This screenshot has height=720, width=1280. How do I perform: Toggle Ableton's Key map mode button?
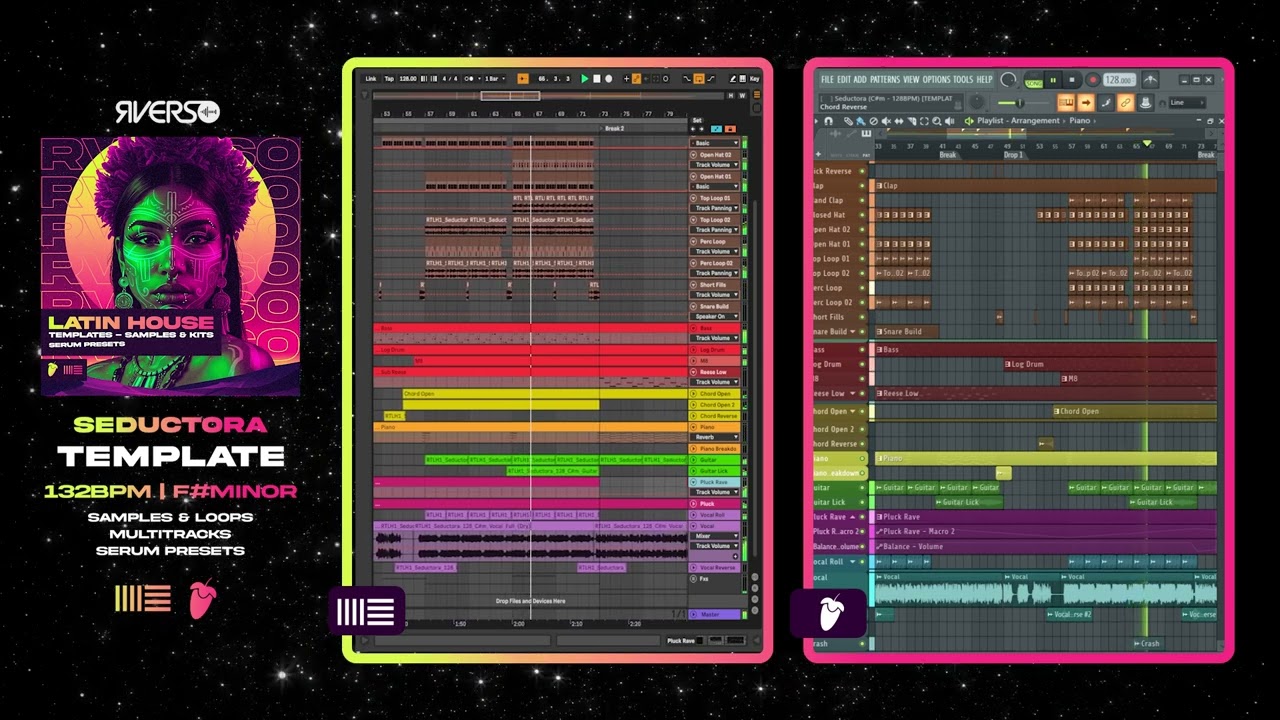coord(754,78)
